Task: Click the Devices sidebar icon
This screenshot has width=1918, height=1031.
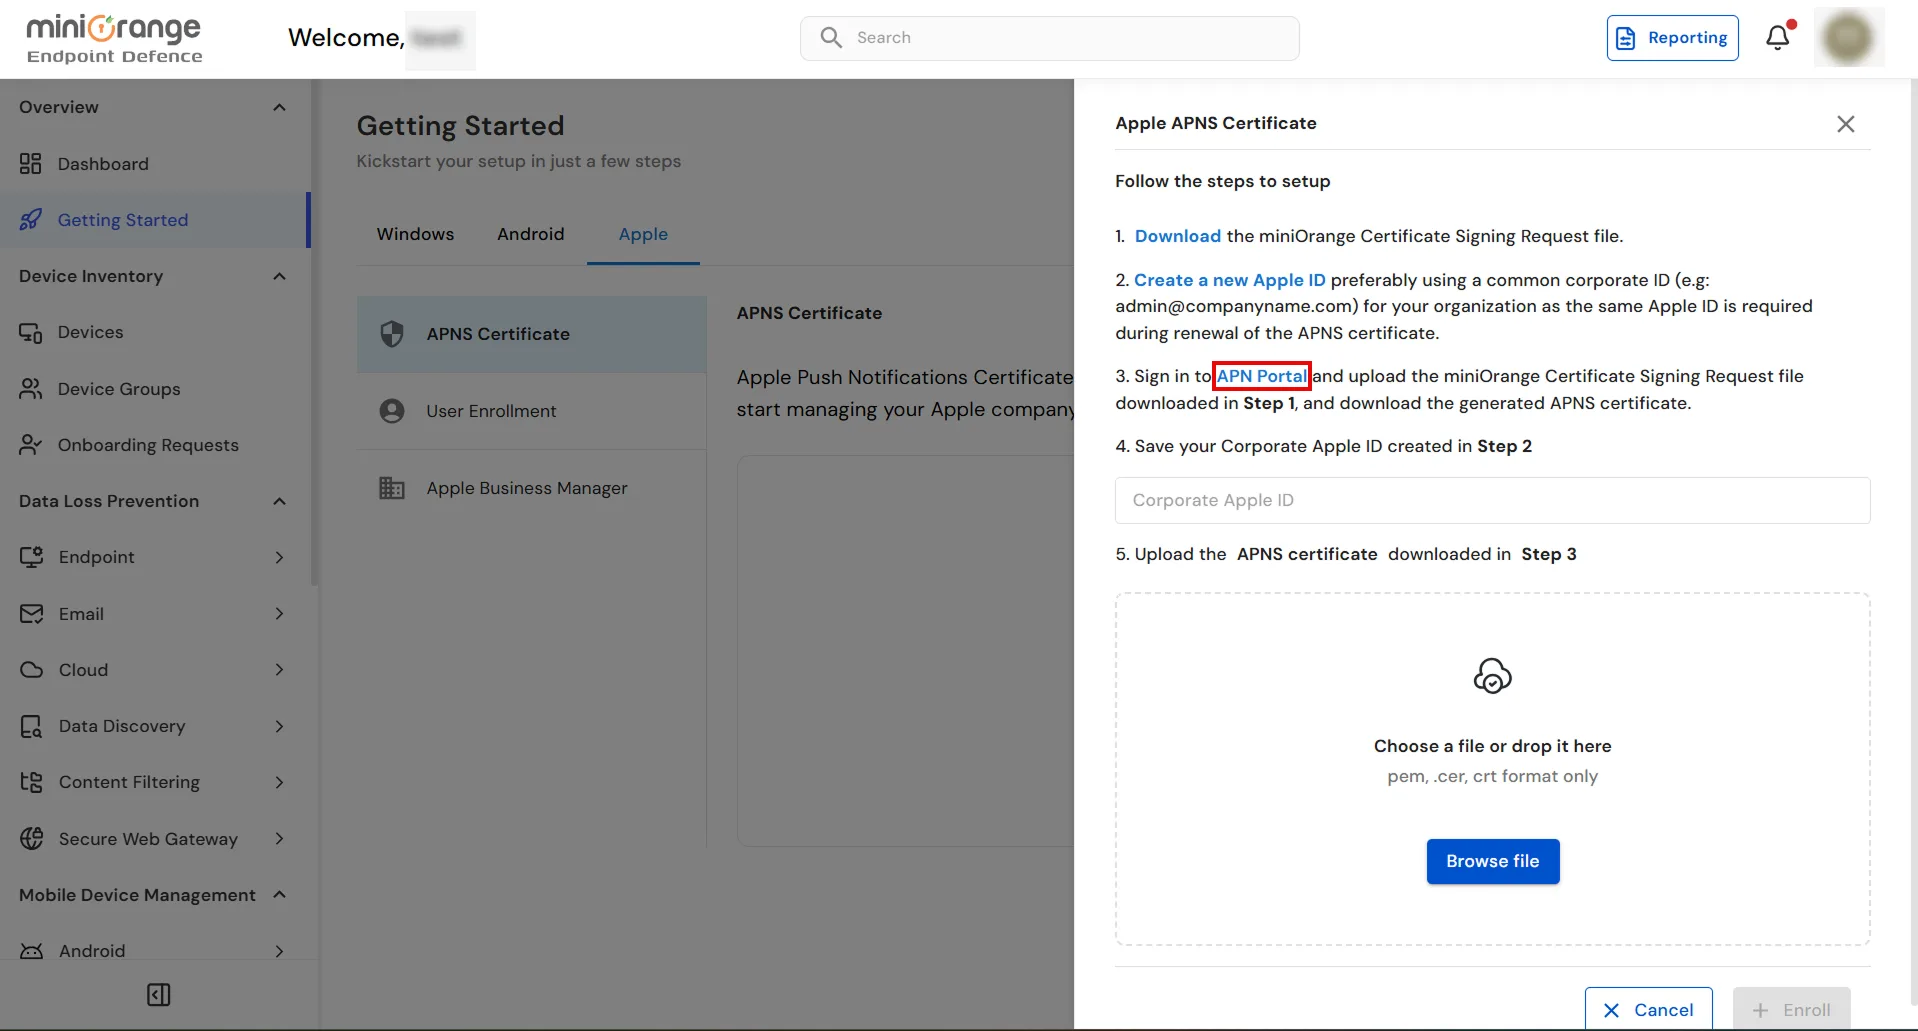Action: click(31, 332)
